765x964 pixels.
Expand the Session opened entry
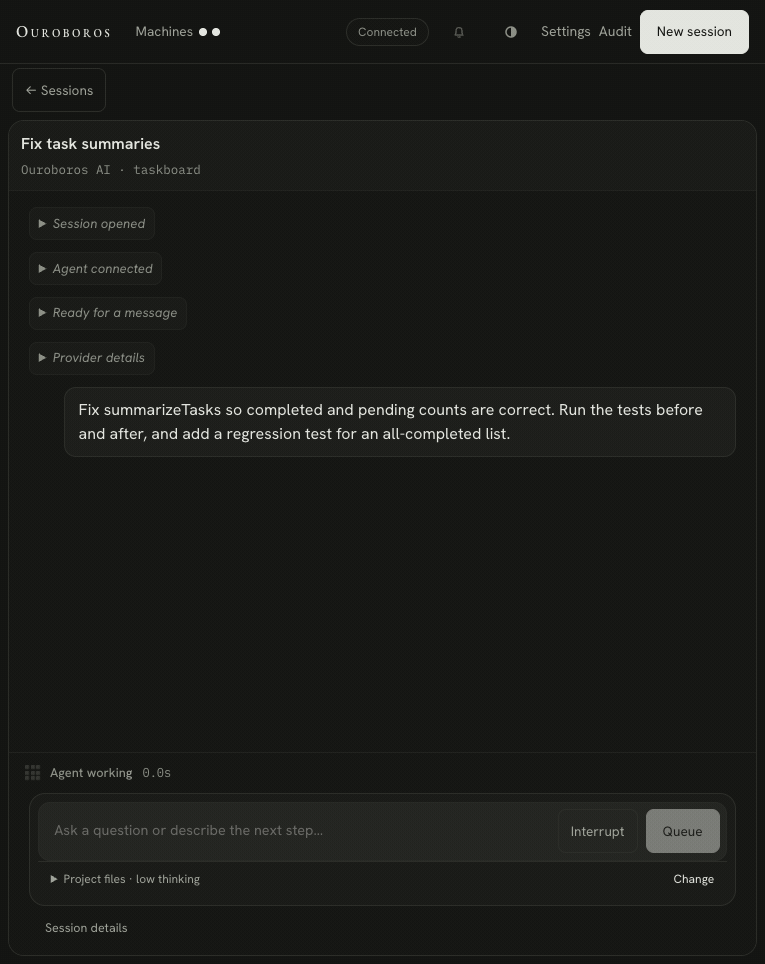coord(92,224)
